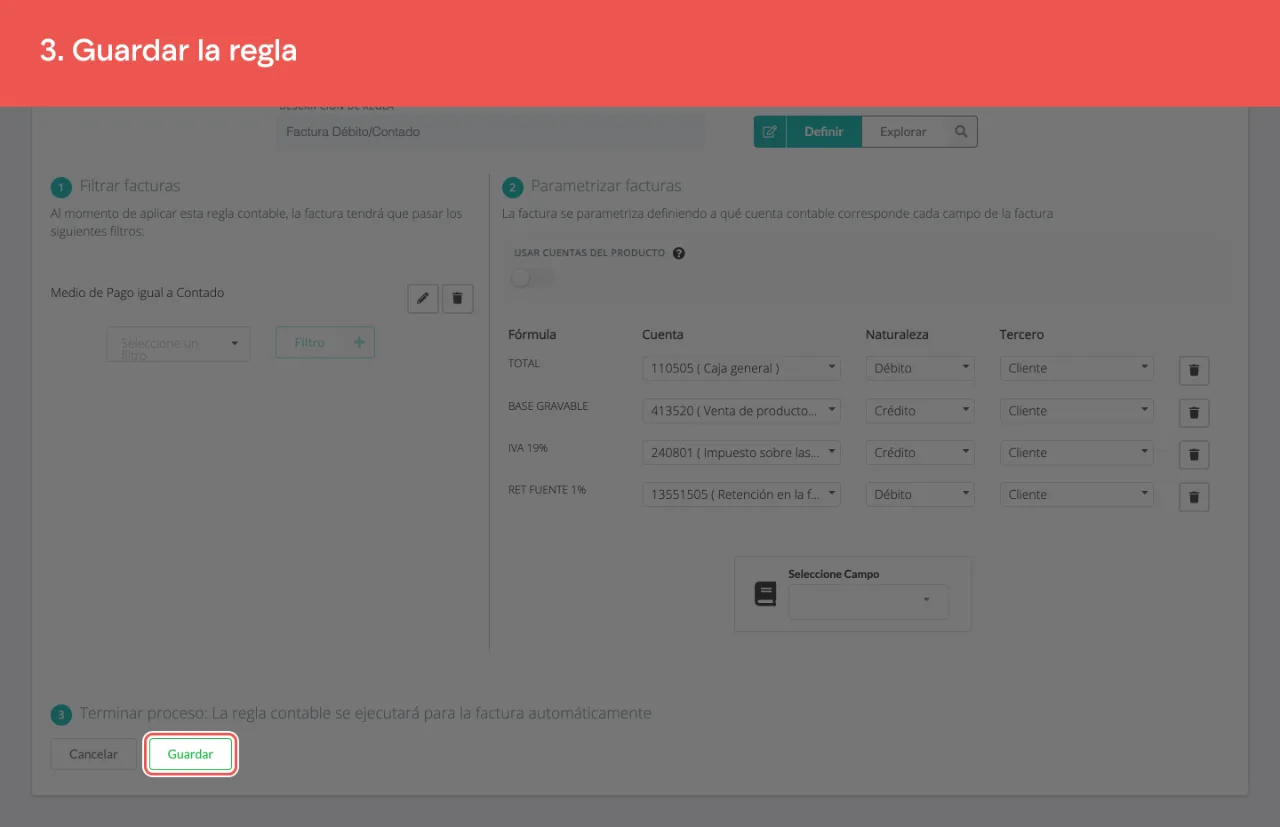
Task: Delete the Medio de Pago filter with trash icon
Action: pyautogui.click(x=458, y=298)
